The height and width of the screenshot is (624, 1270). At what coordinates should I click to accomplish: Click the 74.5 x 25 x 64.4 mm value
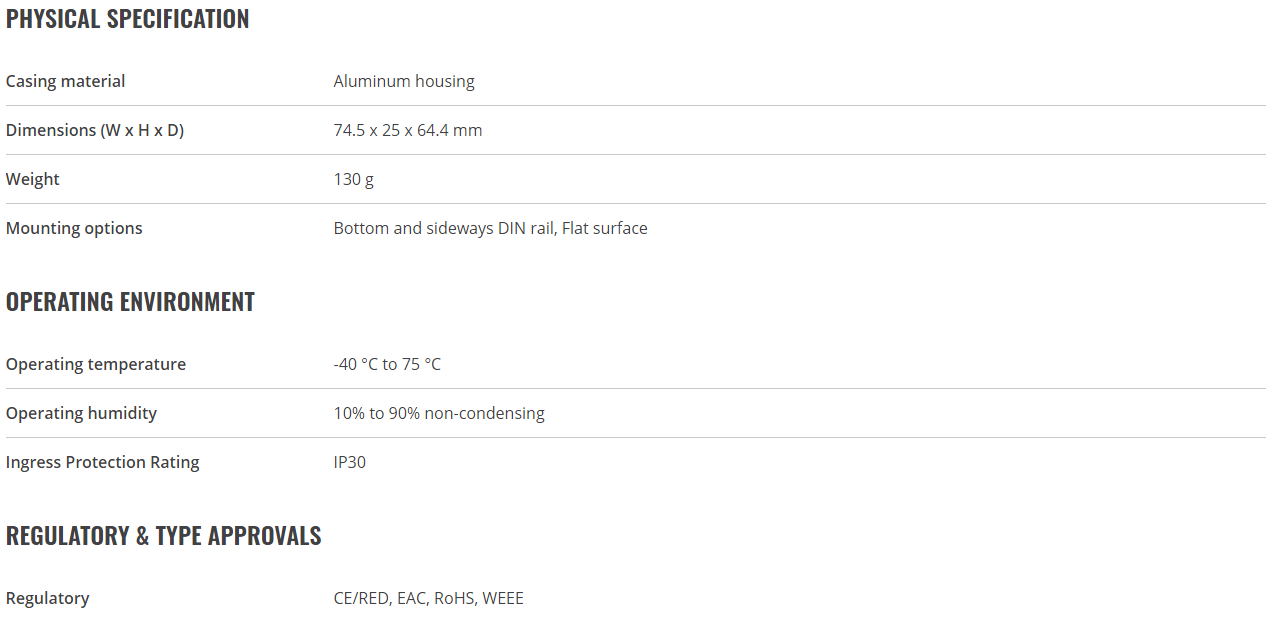[408, 130]
